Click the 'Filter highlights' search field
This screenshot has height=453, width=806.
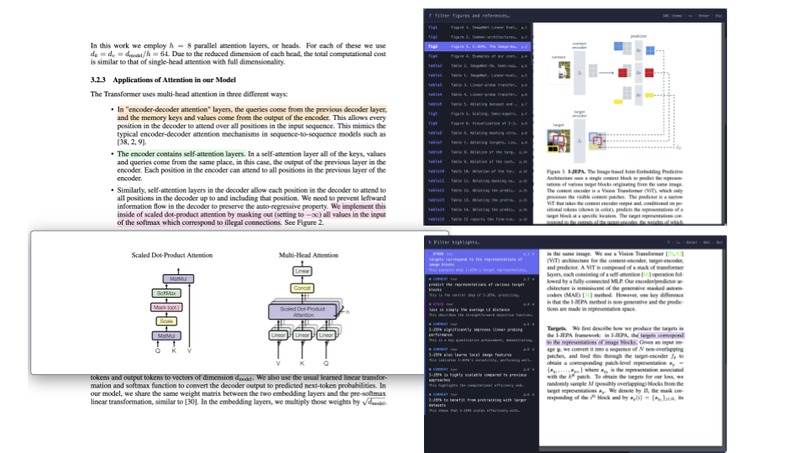pos(545,242)
